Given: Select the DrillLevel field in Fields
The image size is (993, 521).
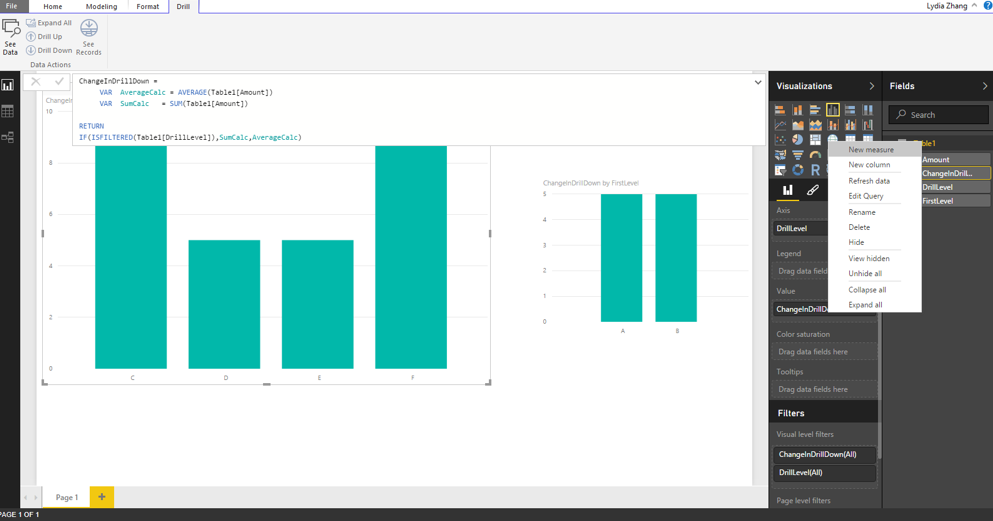Looking at the screenshot, I should [x=956, y=187].
